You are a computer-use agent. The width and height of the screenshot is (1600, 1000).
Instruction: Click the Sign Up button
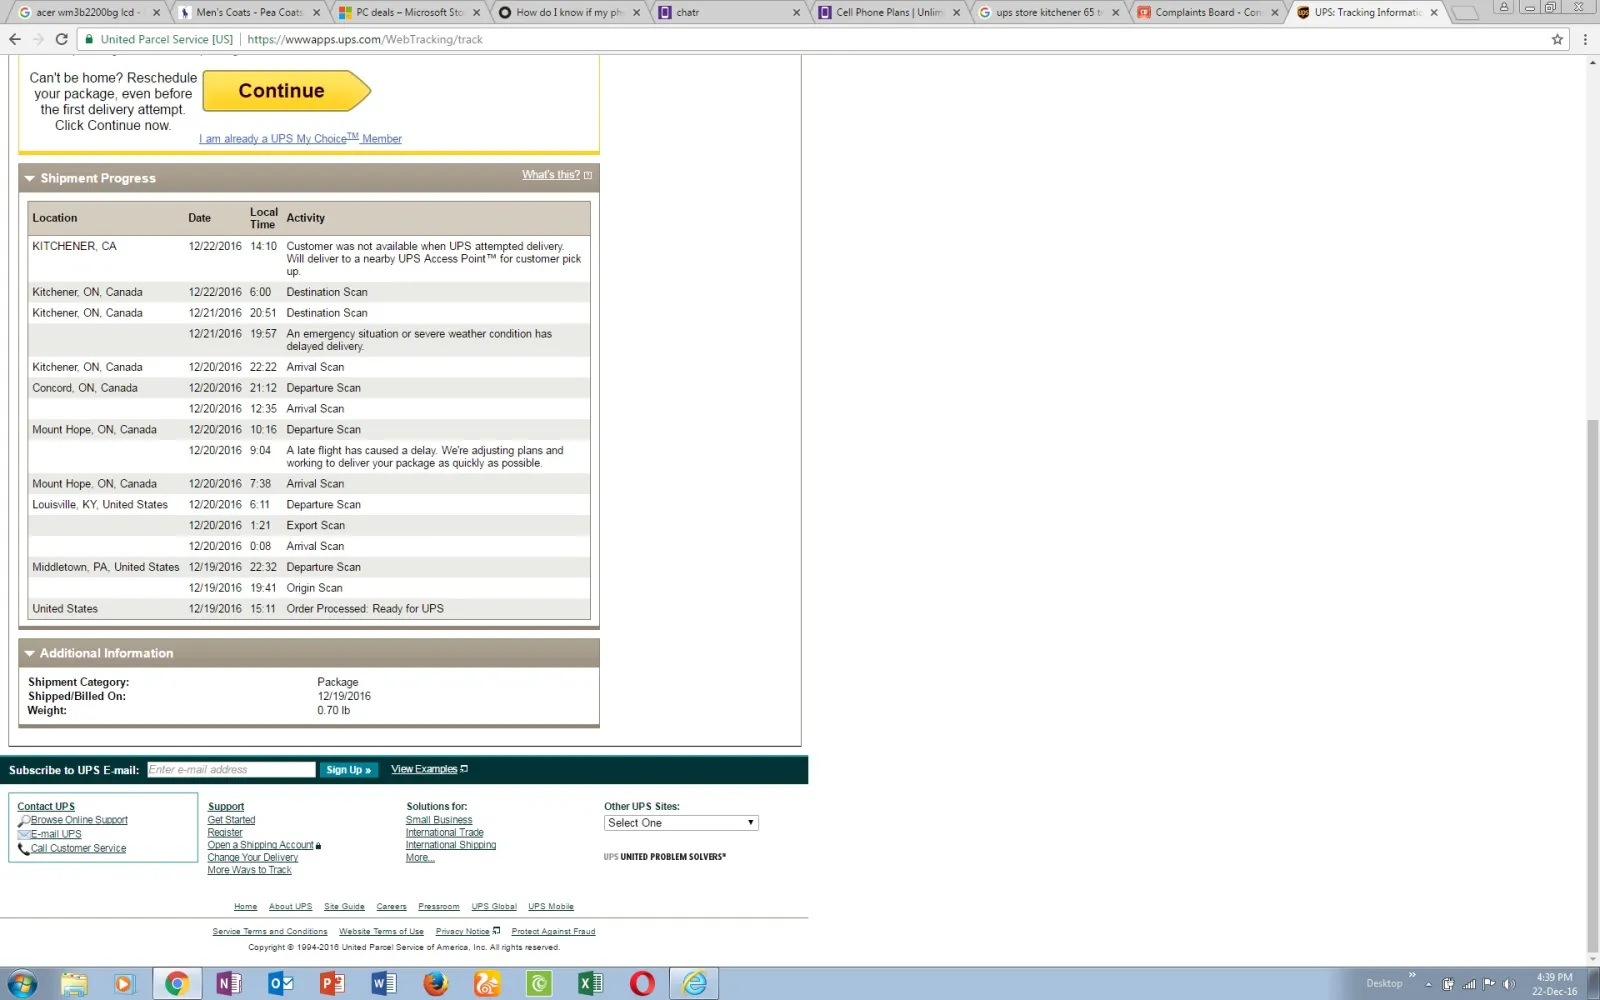pyautogui.click(x=348, y=770)
